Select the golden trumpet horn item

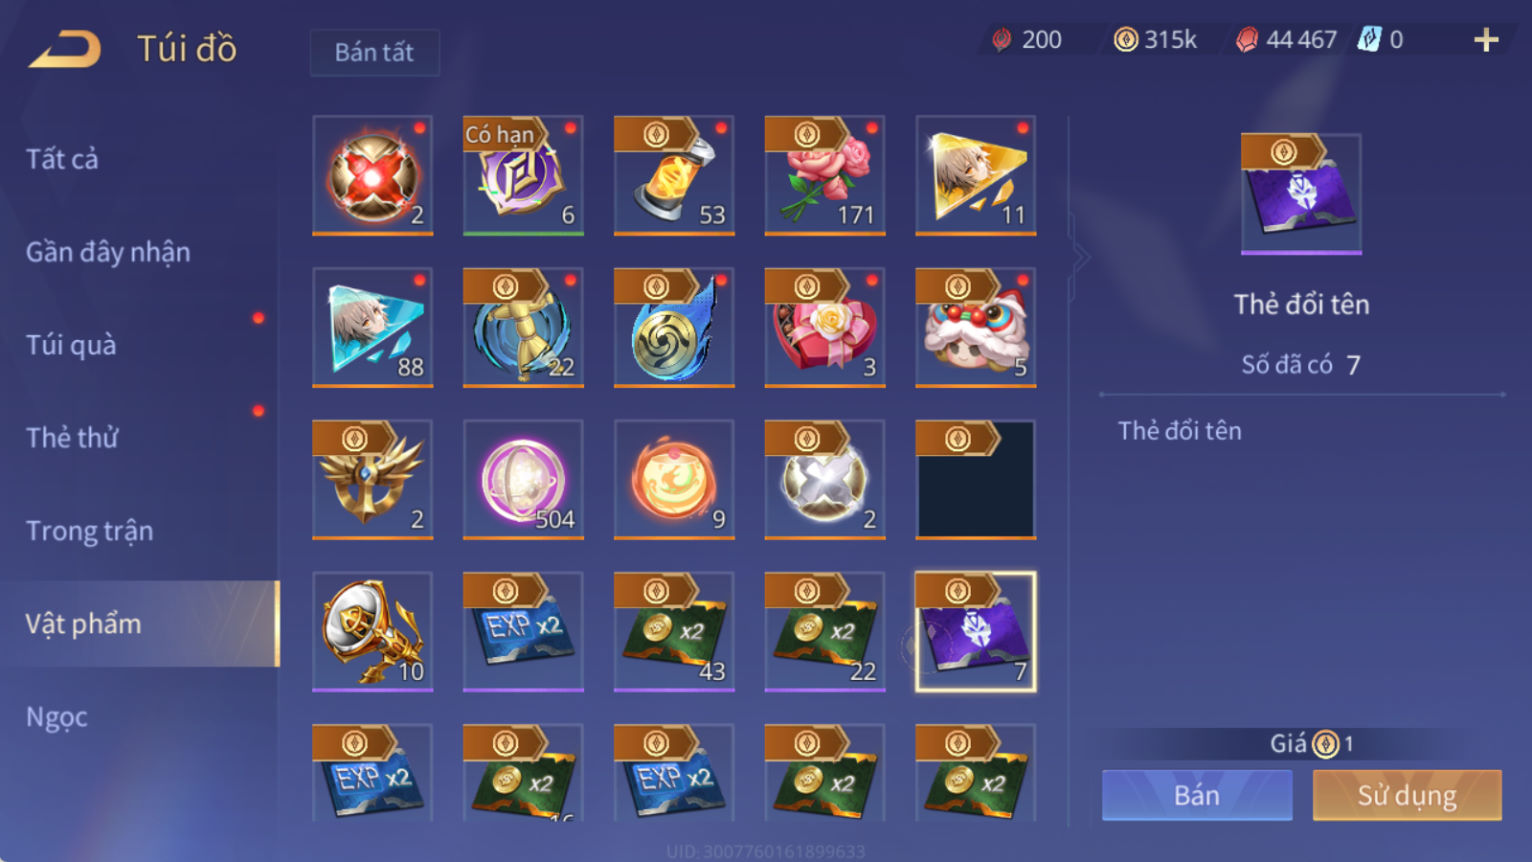tap(373, 631)
